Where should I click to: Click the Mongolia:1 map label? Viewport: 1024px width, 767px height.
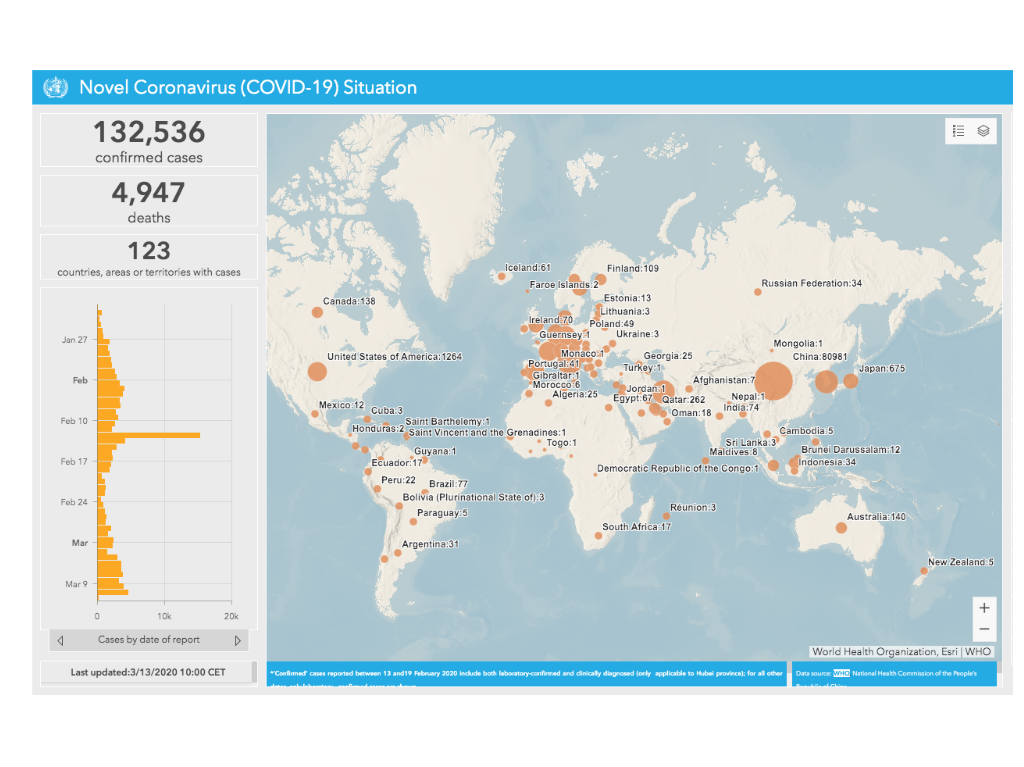pyautogui.click(x=798, y=344)
